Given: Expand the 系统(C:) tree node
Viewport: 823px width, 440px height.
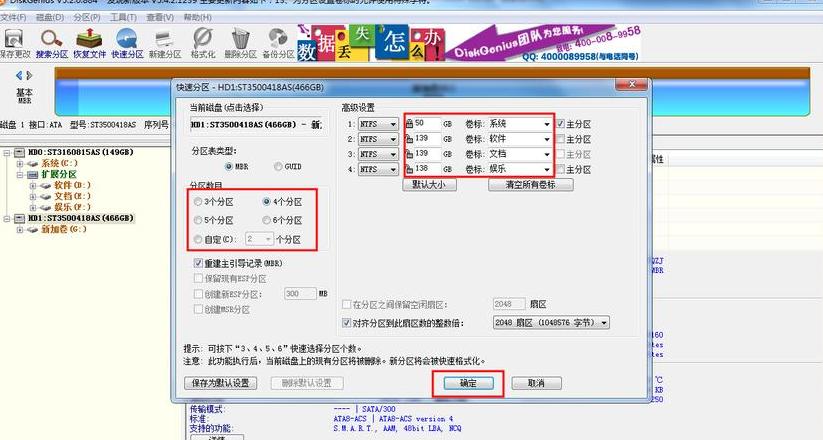Looking at the screenshot, I should (20, 164).
